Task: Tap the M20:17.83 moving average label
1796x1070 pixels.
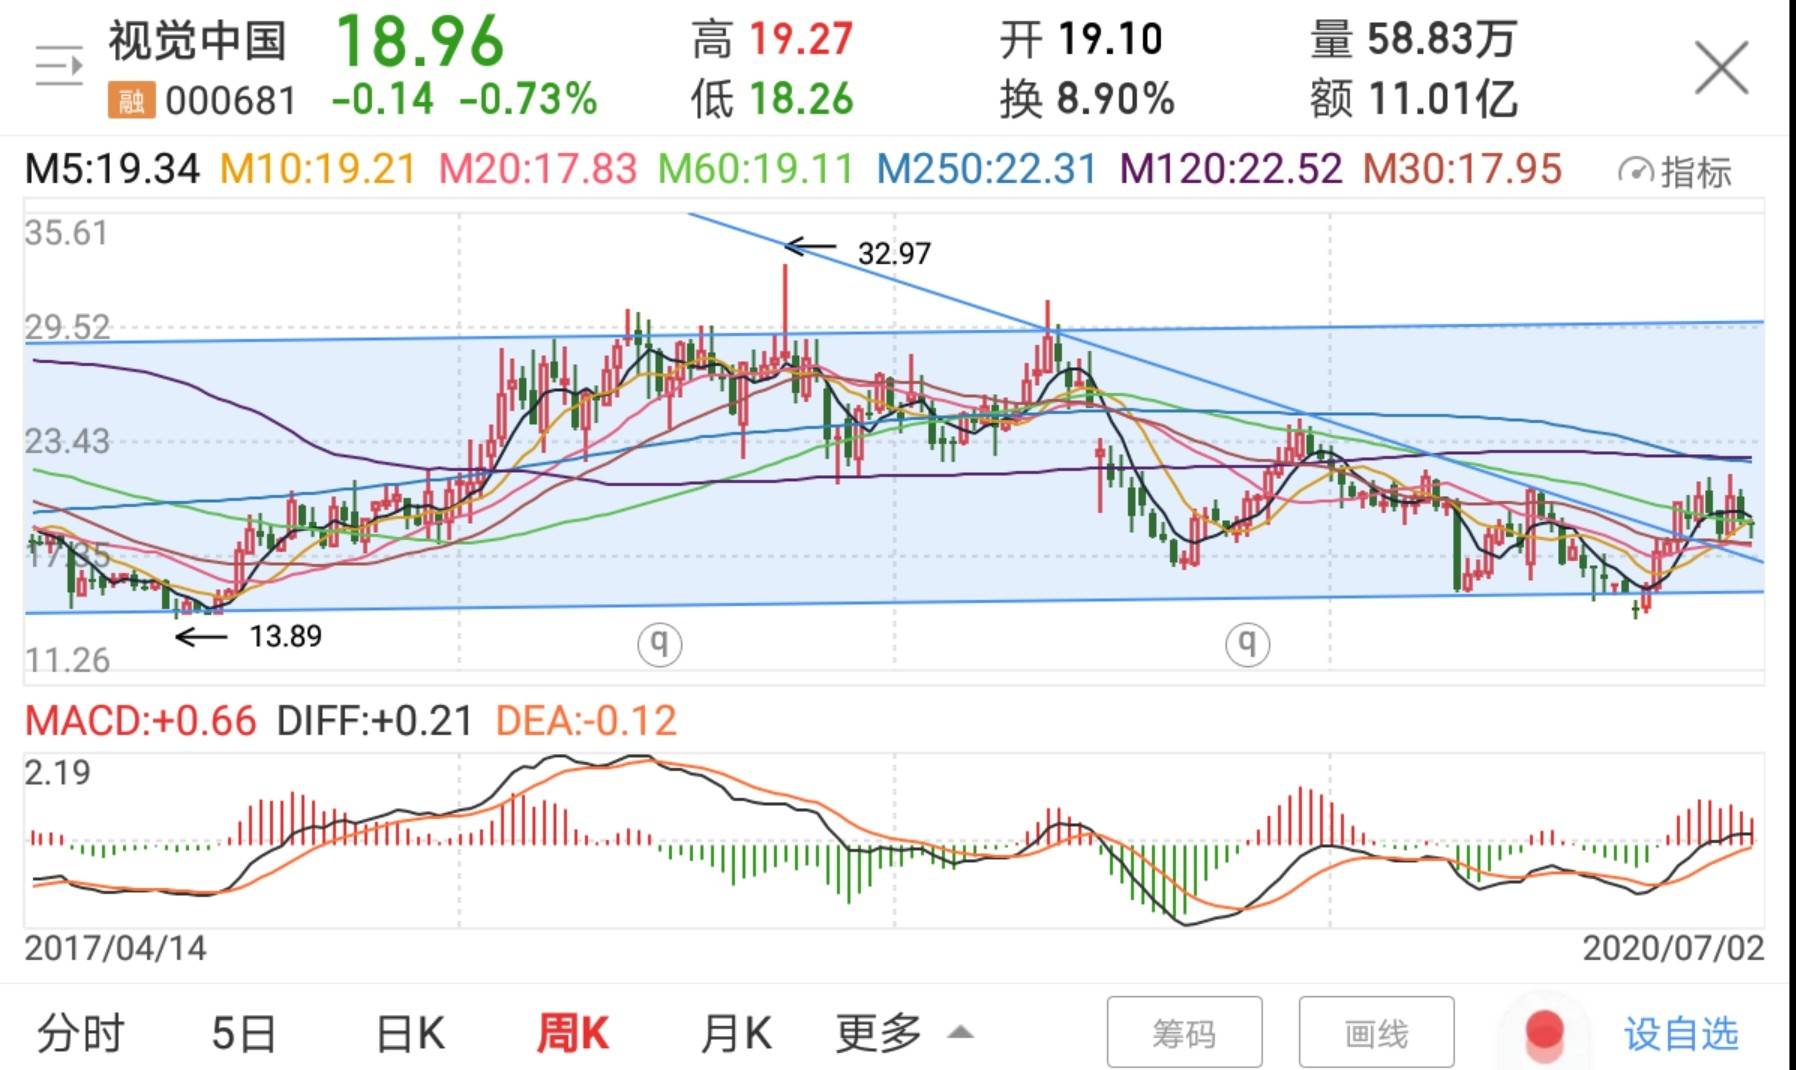Action: [538, 169]
